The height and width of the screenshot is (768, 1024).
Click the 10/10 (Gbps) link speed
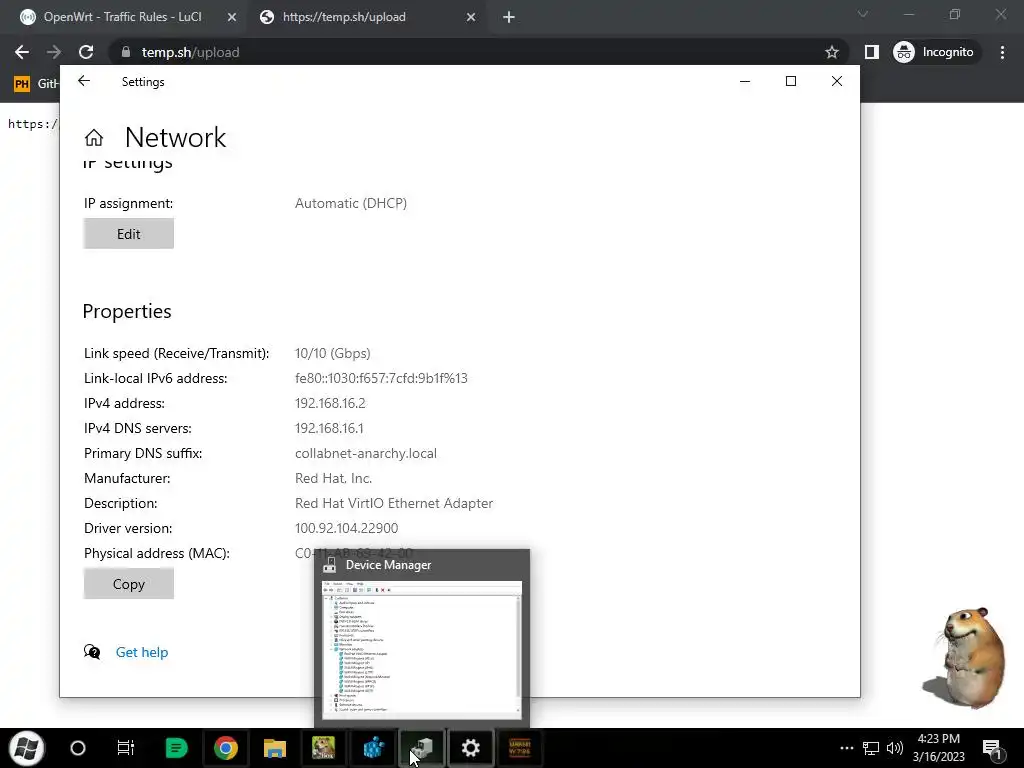pos(332,353)
